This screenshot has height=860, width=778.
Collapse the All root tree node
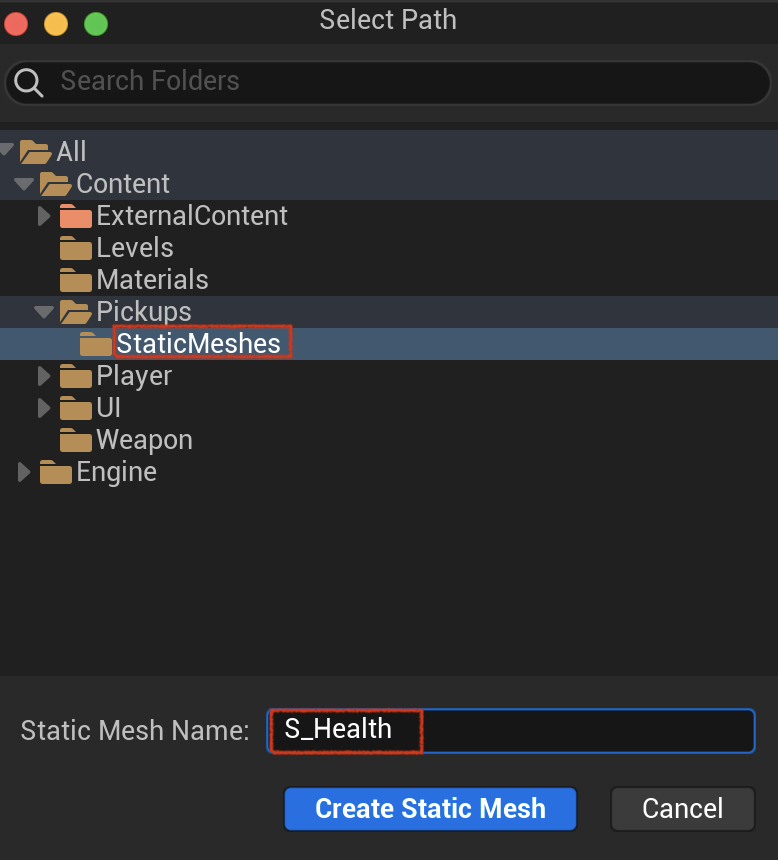(x=7, y=149)
